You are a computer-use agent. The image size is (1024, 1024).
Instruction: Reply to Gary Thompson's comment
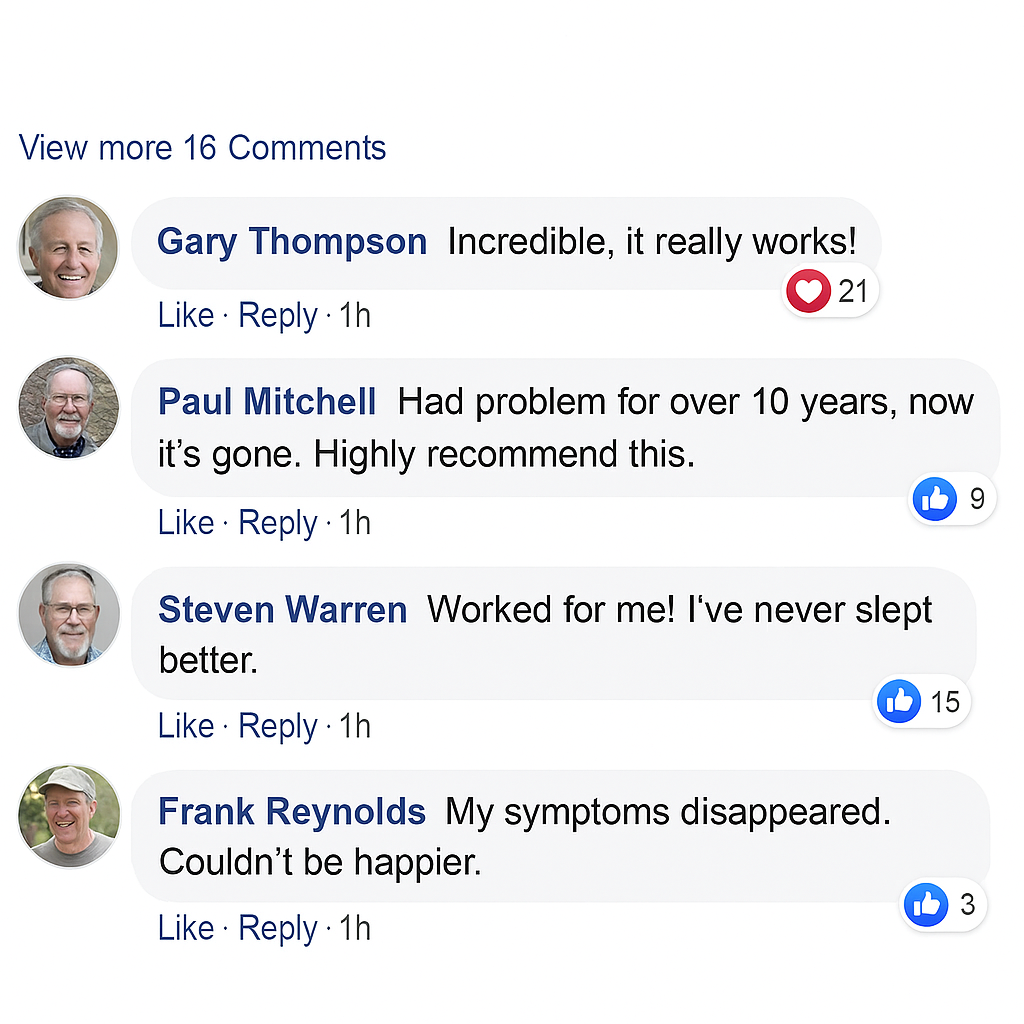278,317
